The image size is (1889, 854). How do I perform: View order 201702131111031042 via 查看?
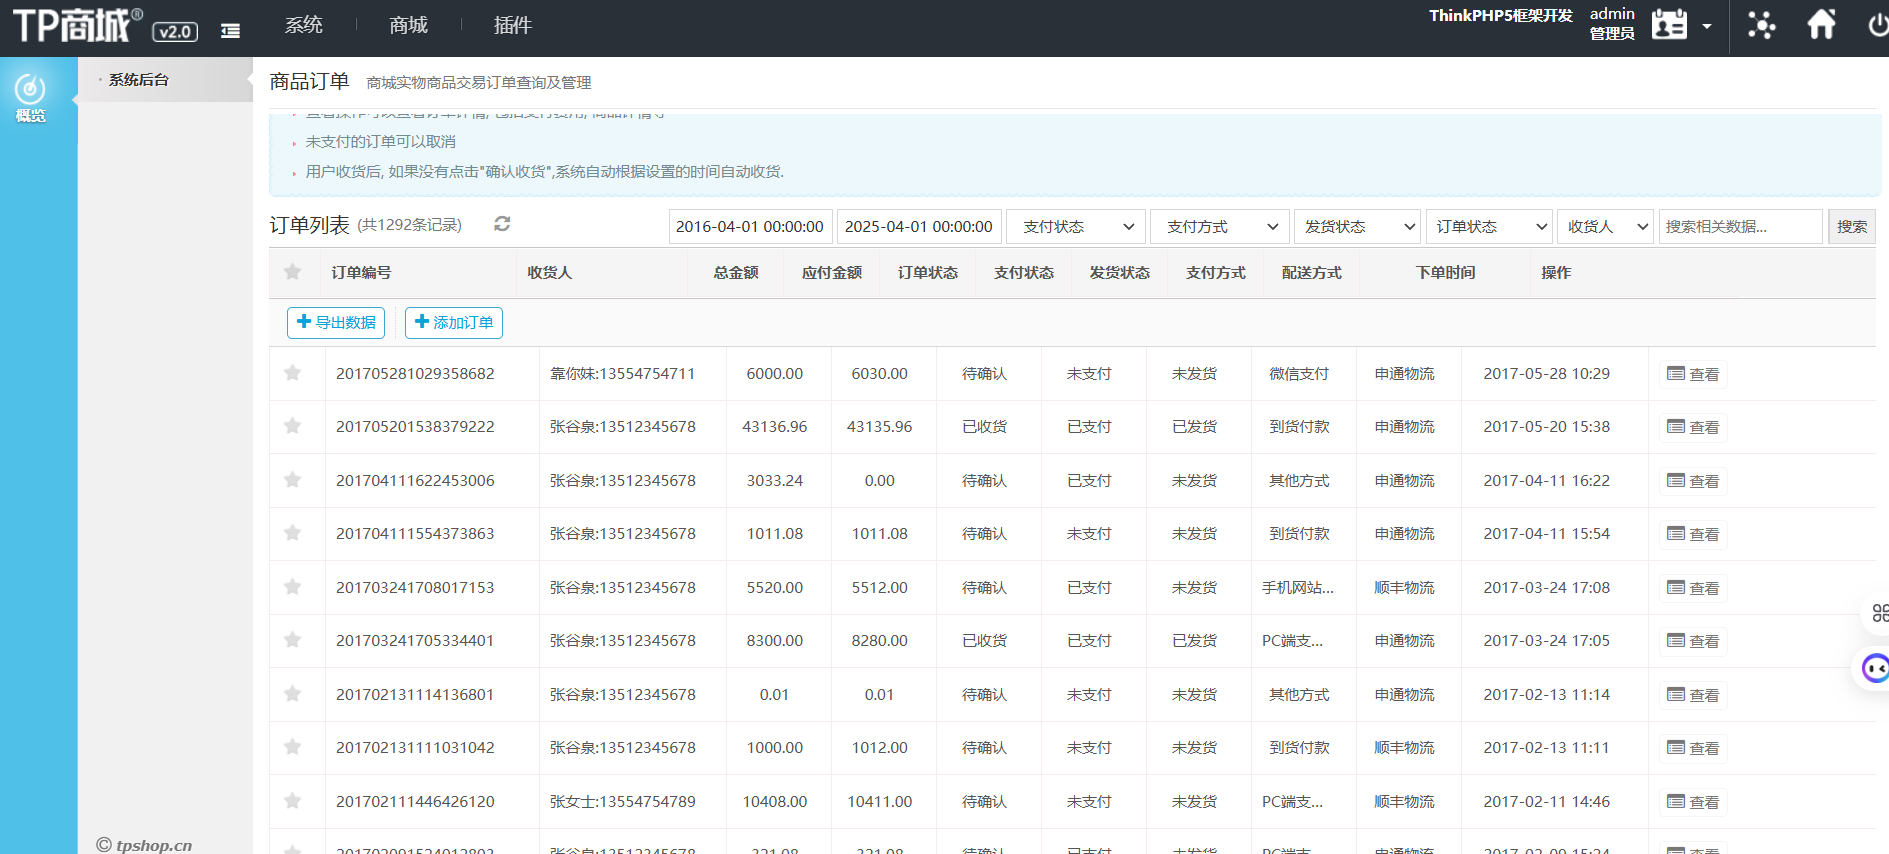tap(1693, 748)
